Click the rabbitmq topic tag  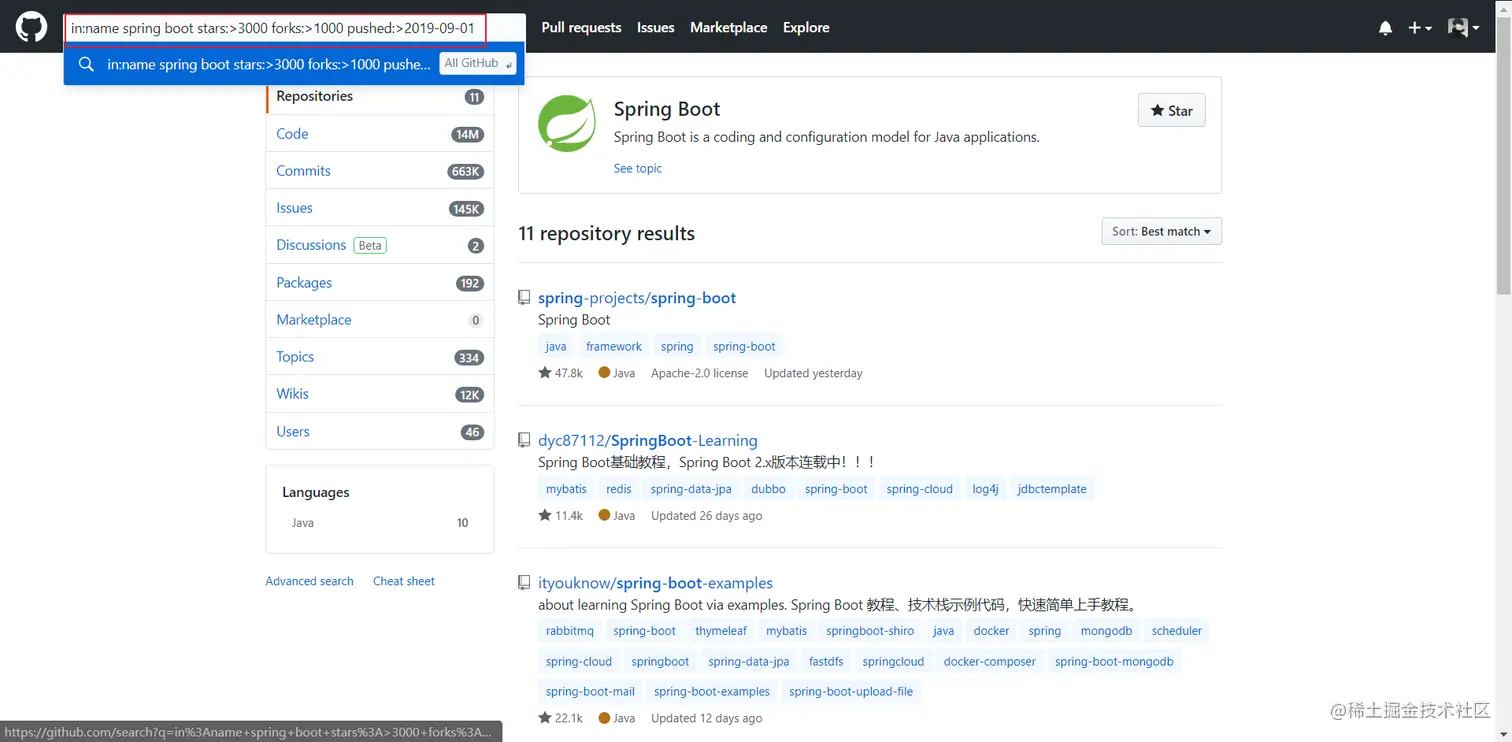tap(570, 631)
